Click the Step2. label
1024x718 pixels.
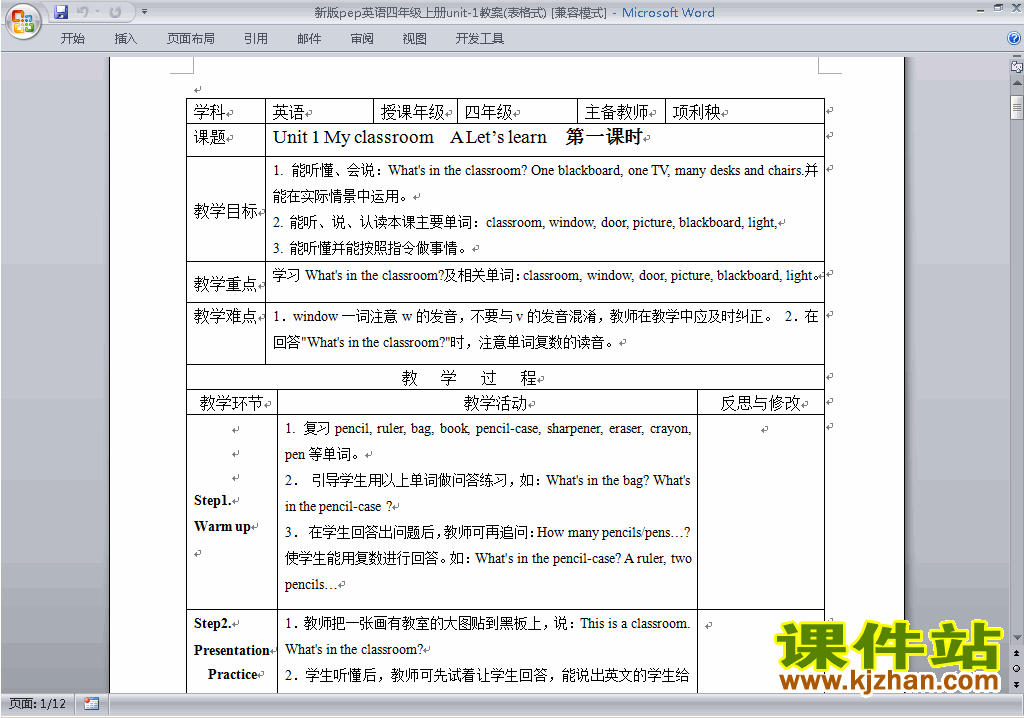[x=212, y=623]
